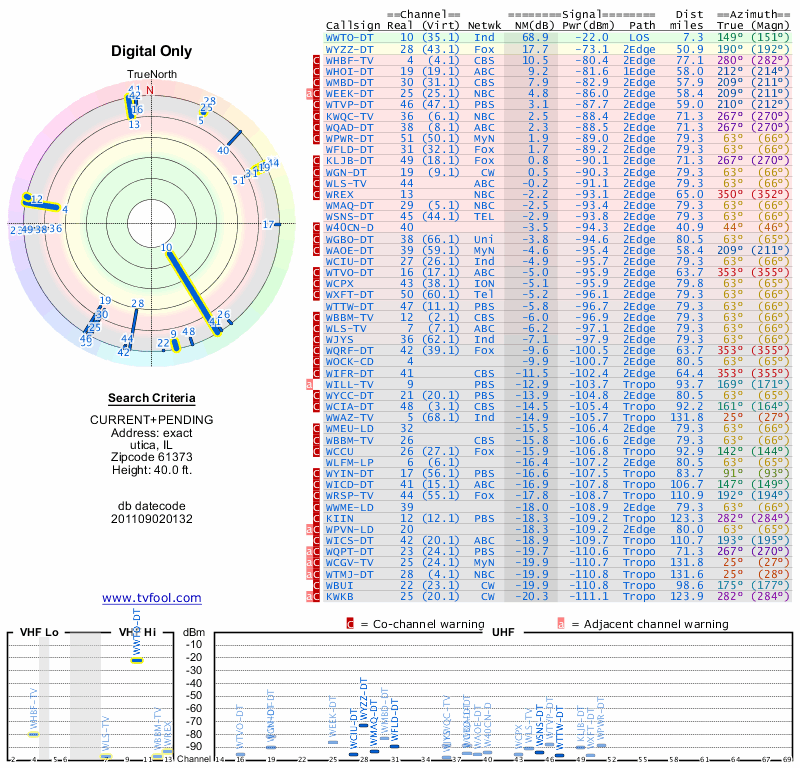This screenshot has height=768, width=800.
Task: Open the www.tvfool.com link
Action: coord(151,598)
